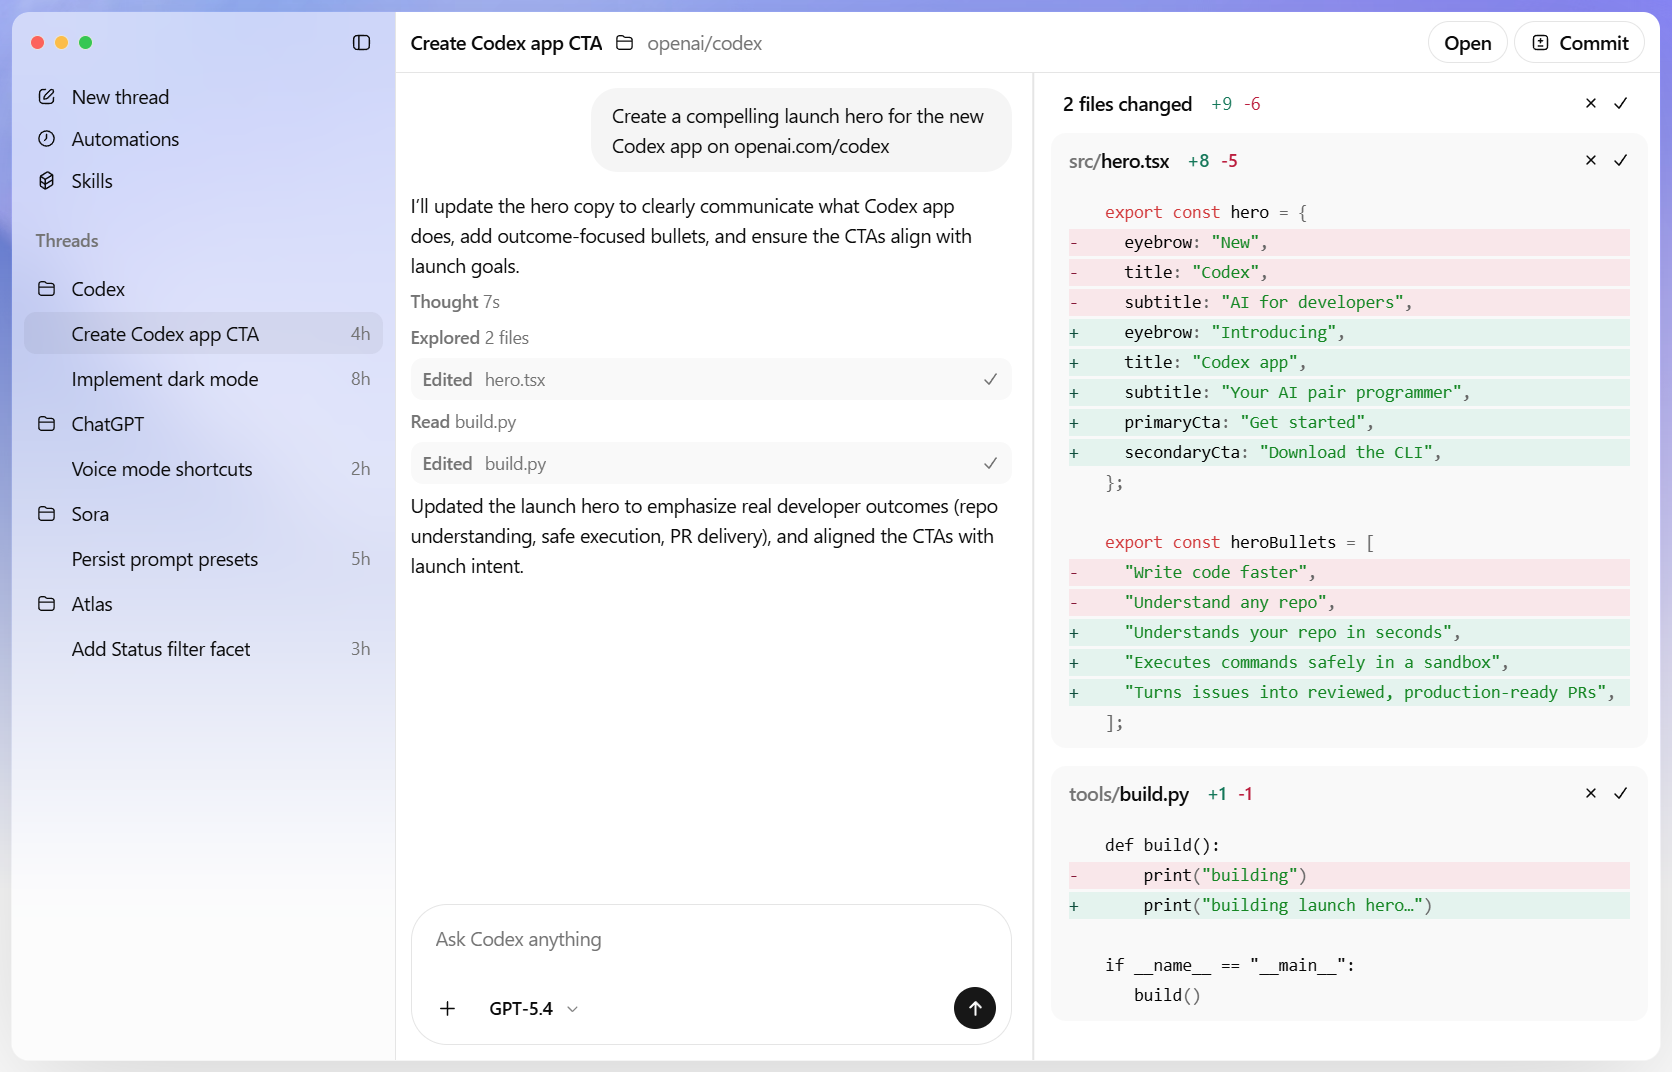
Task: Accept changes for tools/build.py
Action: (x=1621, y=793)
